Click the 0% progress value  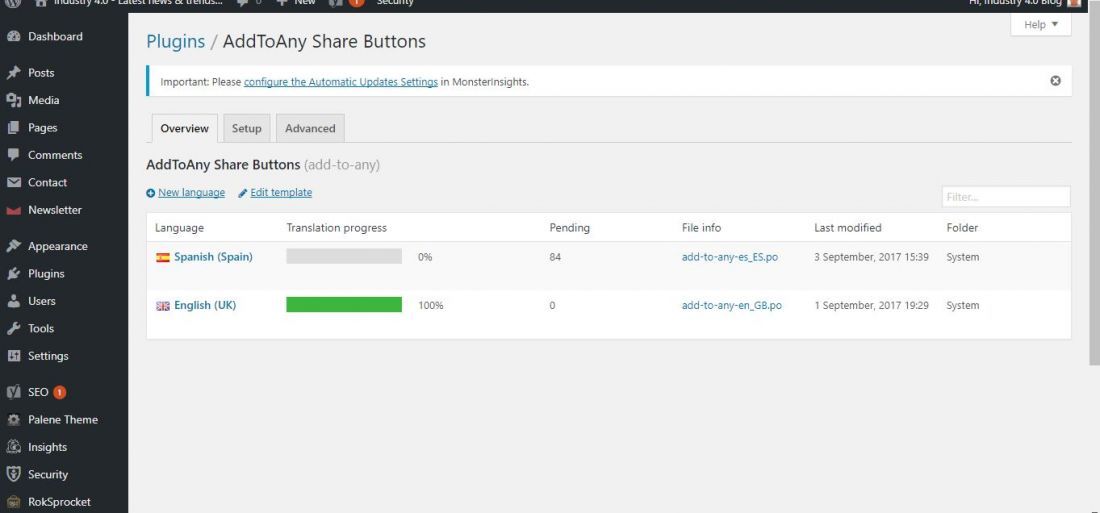425,257
